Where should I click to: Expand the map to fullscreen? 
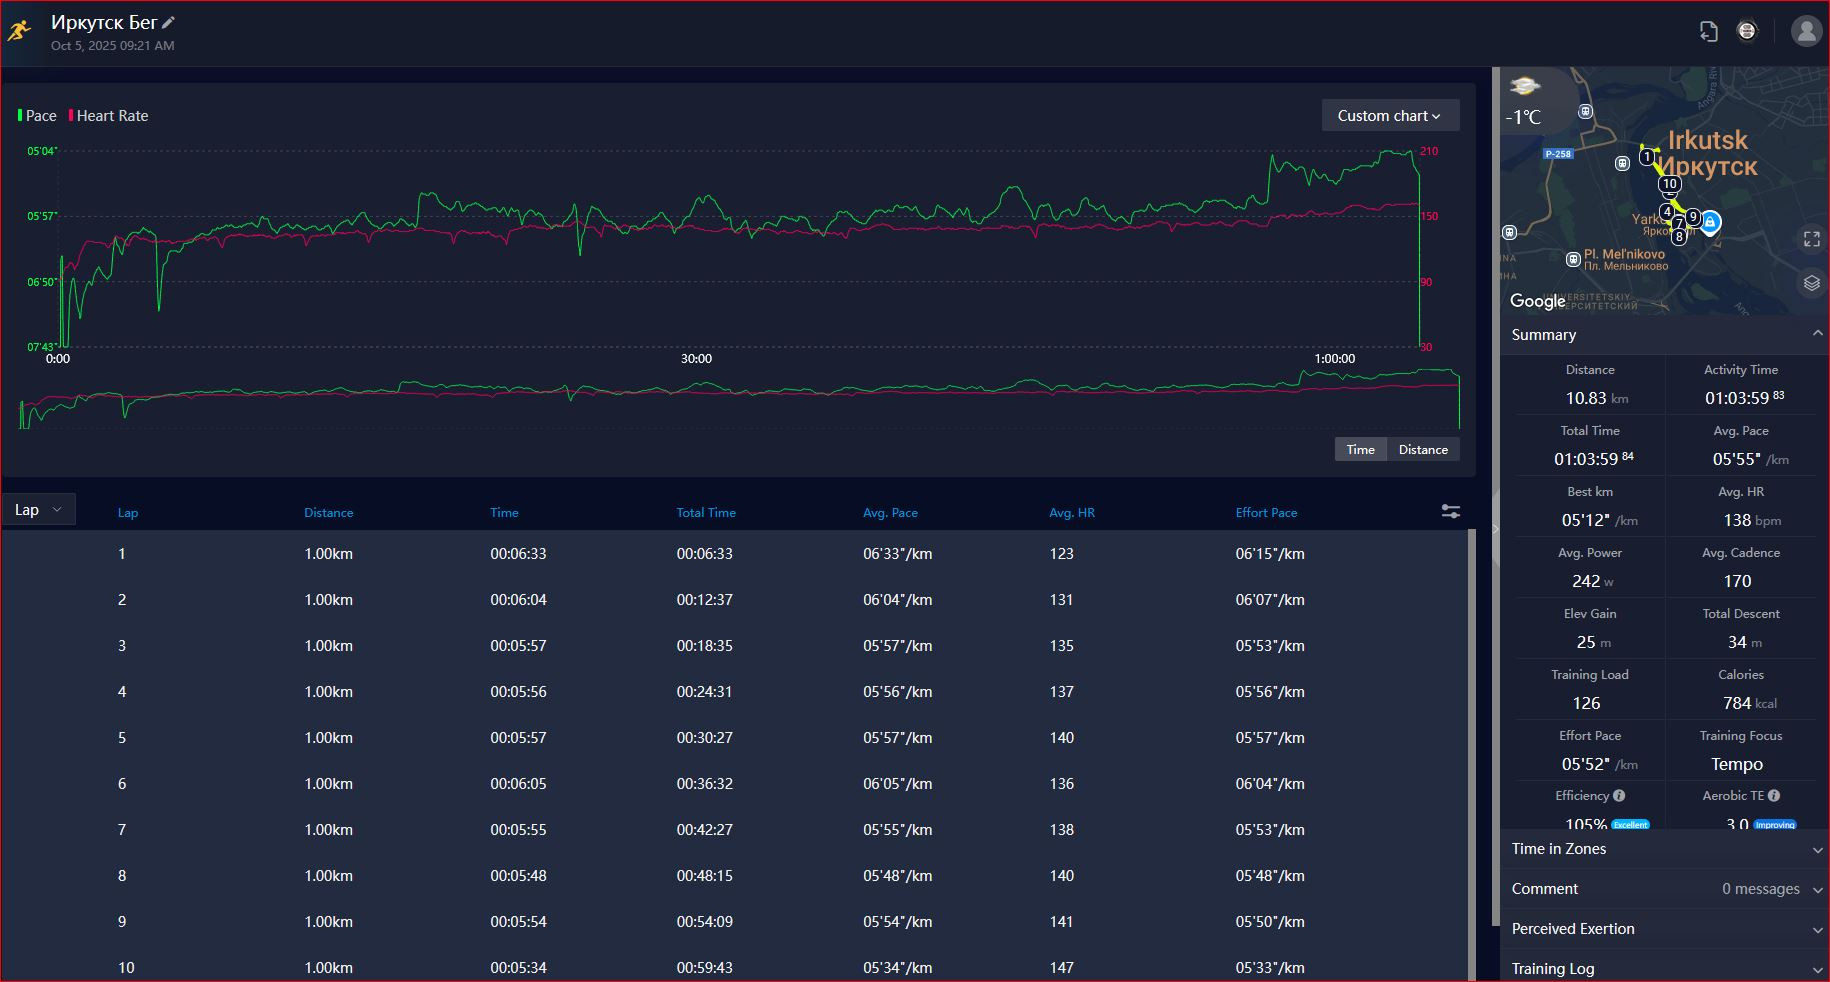(1811, 239)
